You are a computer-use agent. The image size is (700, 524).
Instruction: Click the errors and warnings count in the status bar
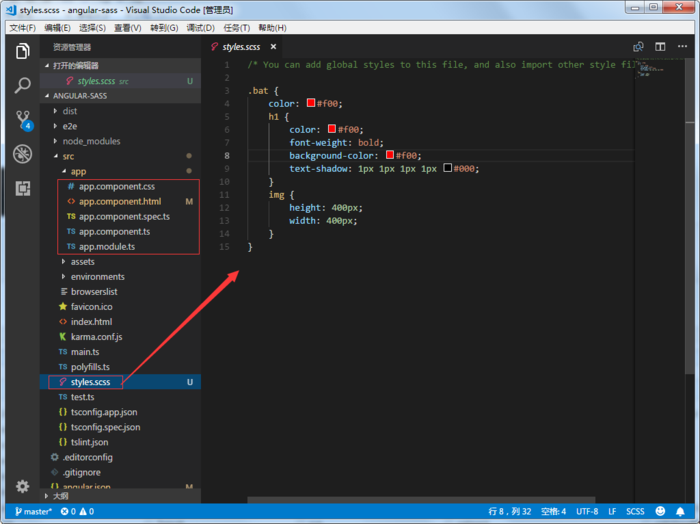click(77, 512)
